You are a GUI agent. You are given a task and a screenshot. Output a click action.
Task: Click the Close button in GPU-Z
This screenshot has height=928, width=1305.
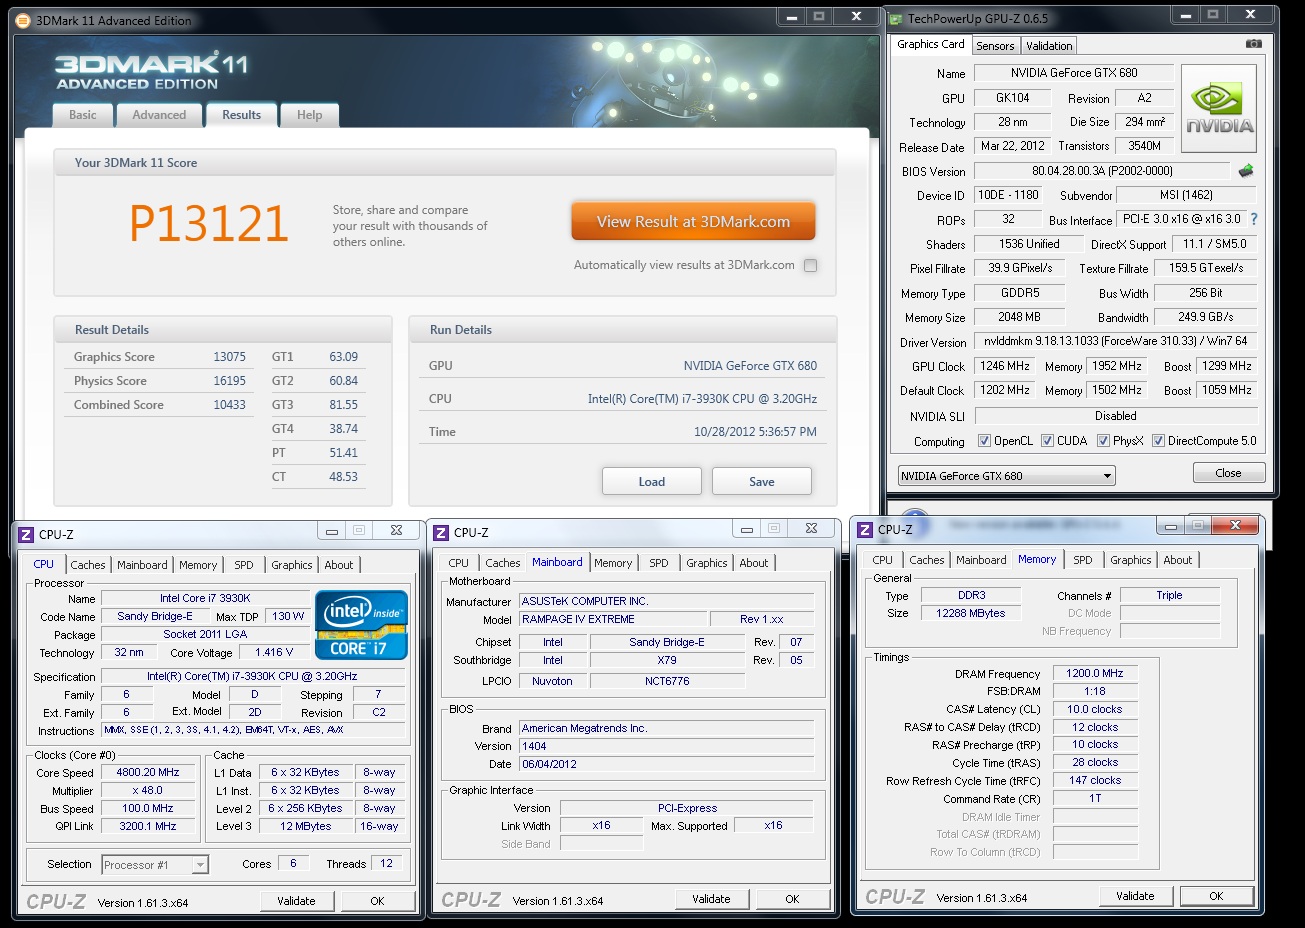coord(1228,473)
